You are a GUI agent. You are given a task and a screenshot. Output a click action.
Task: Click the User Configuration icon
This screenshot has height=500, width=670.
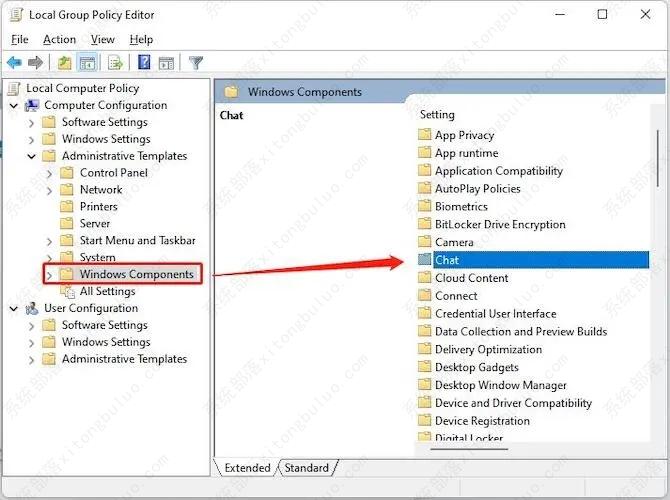(x=32, y=308)
